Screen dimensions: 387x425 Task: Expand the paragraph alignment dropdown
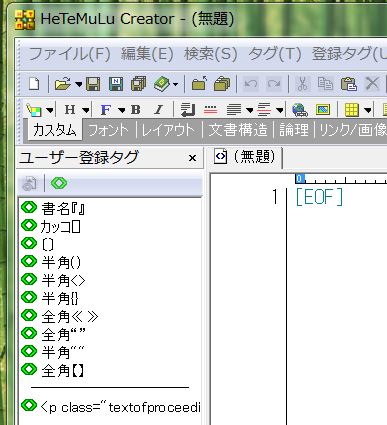pos(249,110)
